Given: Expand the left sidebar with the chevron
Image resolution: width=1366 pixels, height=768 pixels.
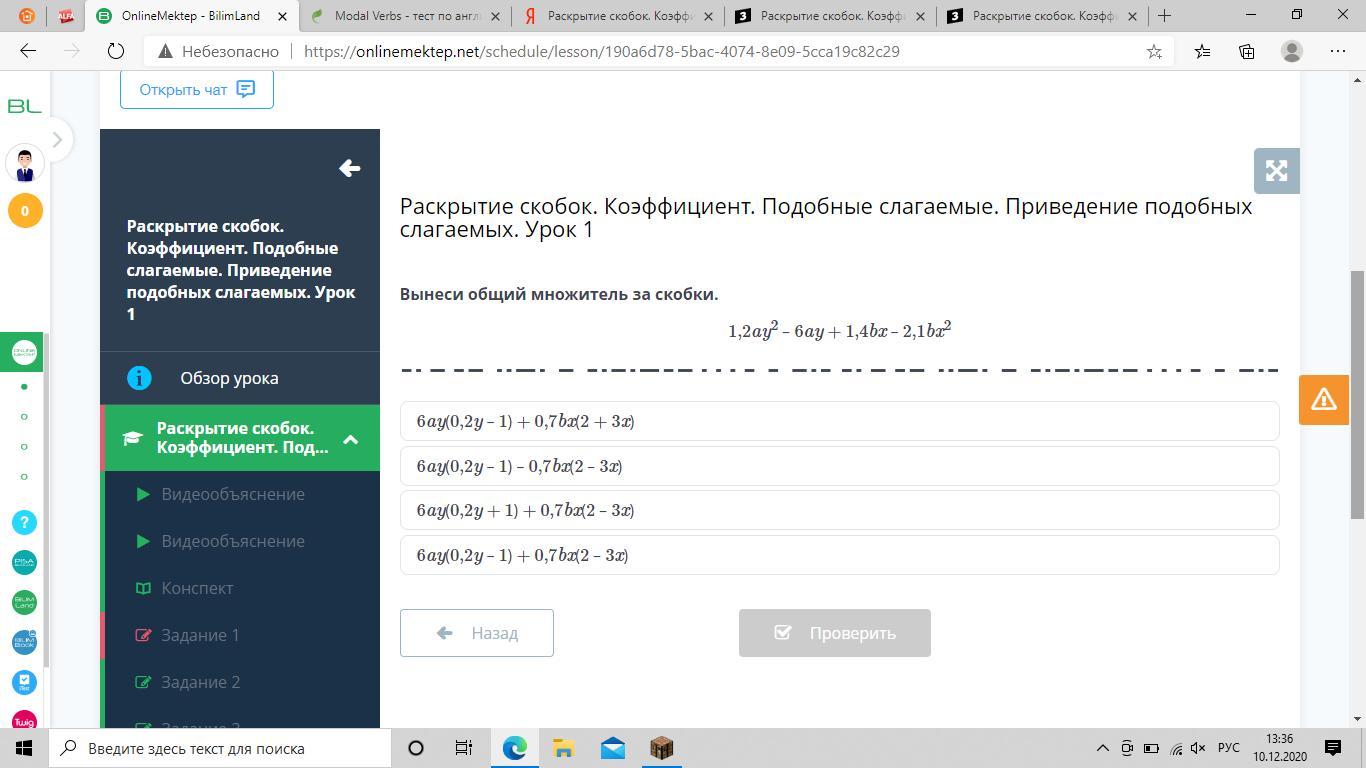Looking at the screenshot, I should (x=57, y=140).
